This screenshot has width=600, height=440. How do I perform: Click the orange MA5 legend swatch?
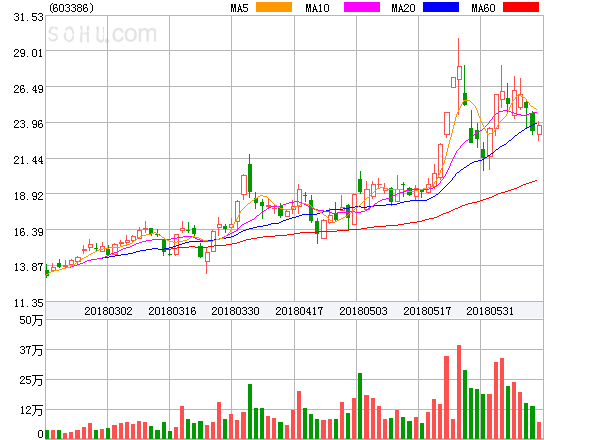274,7
